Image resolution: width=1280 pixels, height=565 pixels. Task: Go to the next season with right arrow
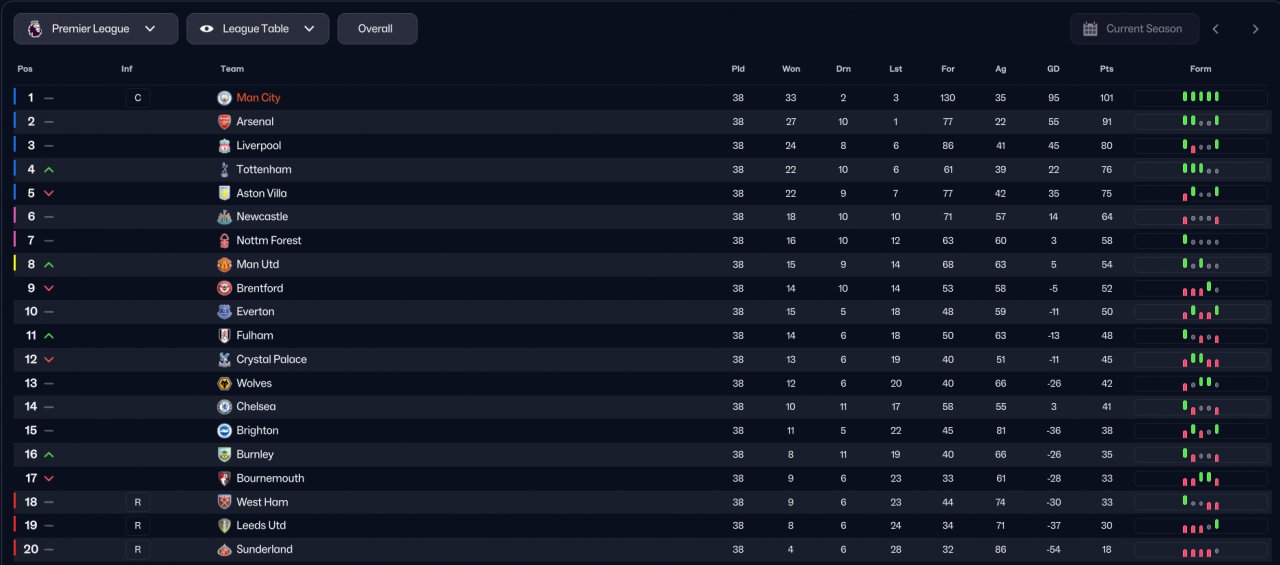[1256, 29]
